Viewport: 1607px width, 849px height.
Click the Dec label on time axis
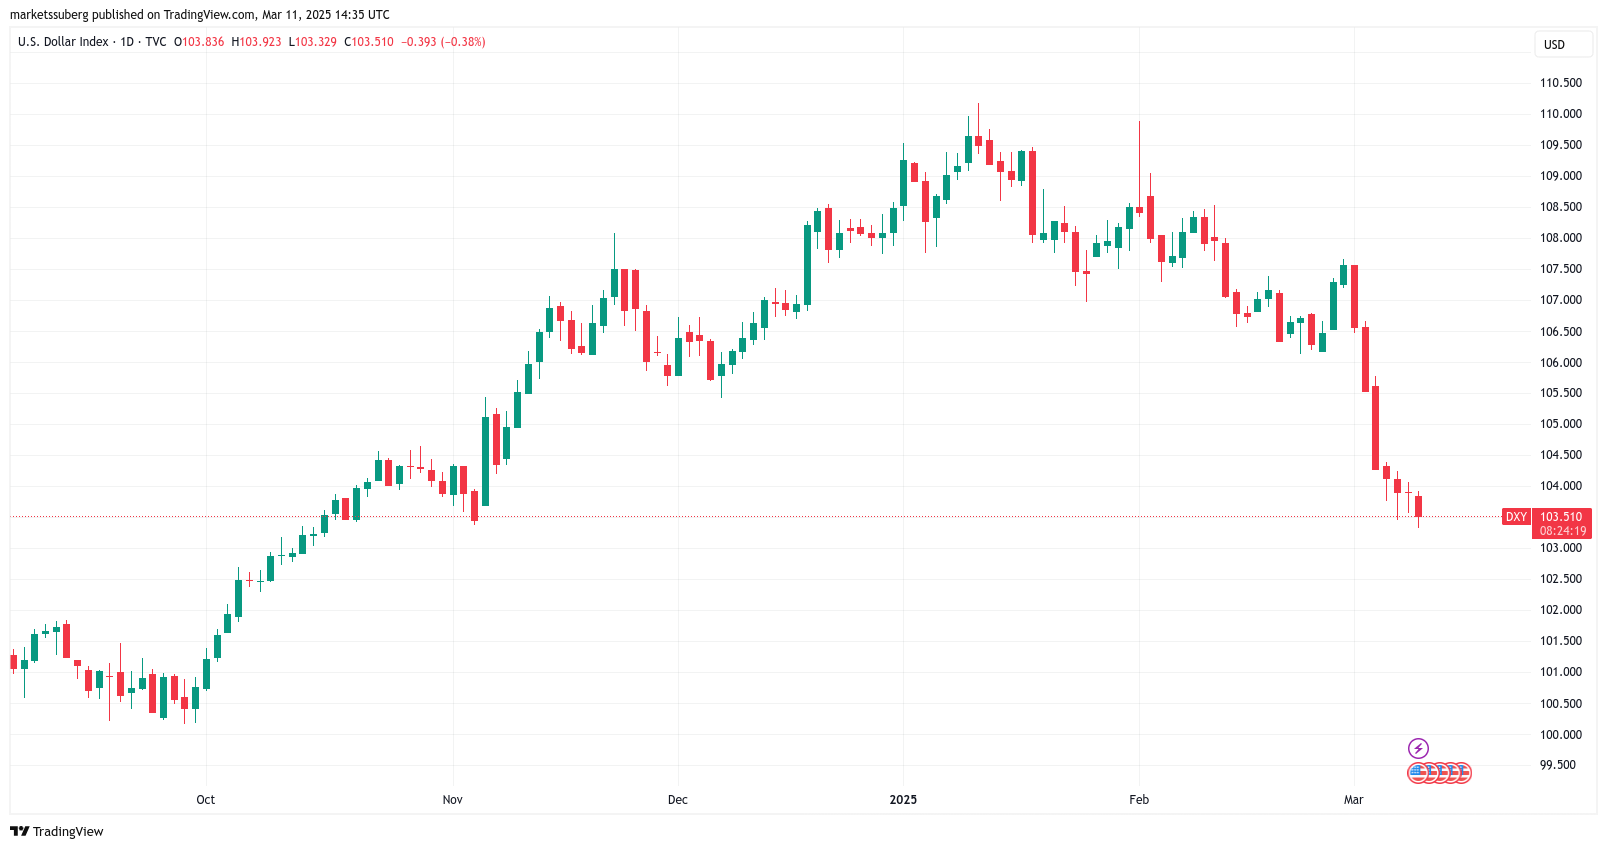coord(678,800)
